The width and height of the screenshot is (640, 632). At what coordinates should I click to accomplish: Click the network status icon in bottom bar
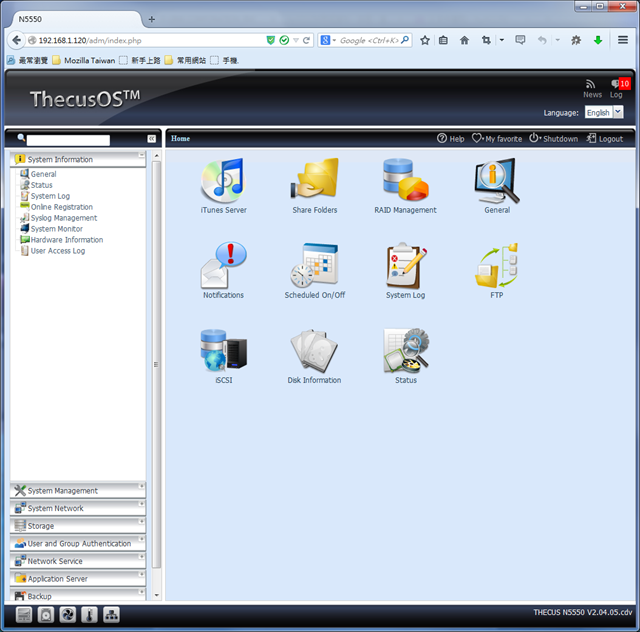[x=111, y=614]
